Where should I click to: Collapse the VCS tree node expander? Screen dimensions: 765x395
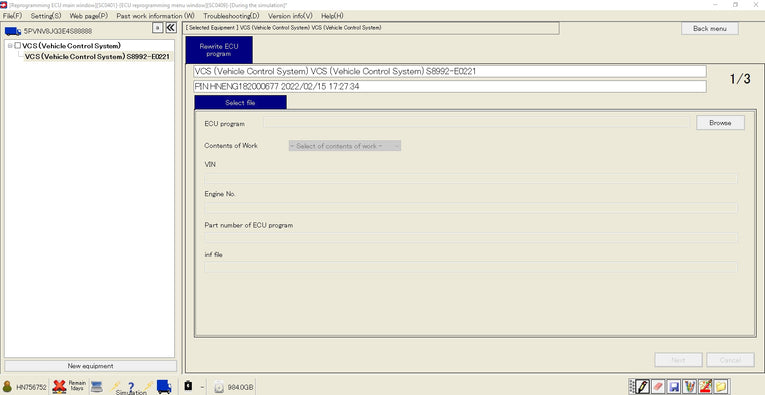pyautogui.click(x=10, y=45)
